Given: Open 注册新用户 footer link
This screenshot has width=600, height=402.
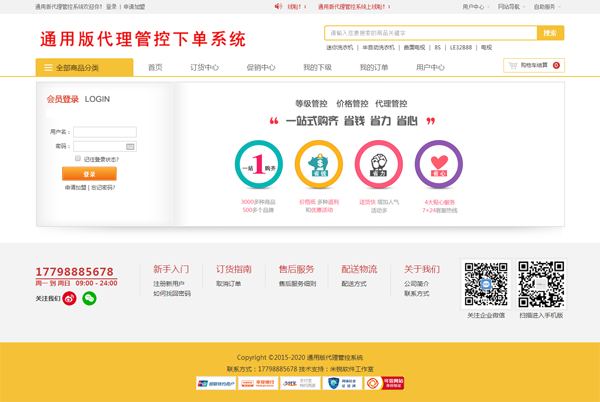Looking at the screenshot, I should pyautogui.click(x=169, y=284).
